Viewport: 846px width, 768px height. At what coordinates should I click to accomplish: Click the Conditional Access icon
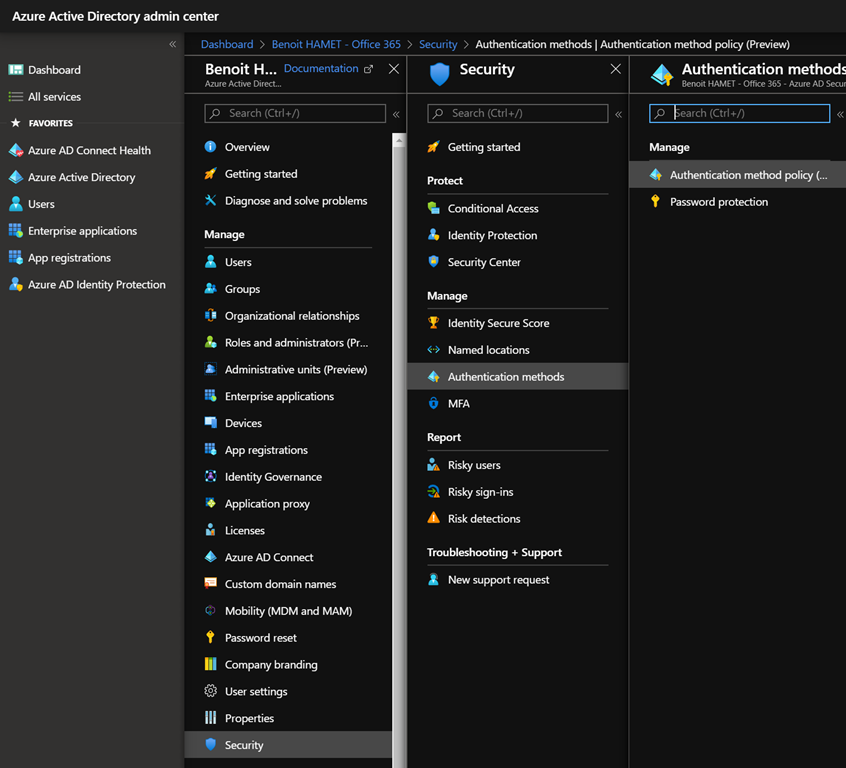(433, 209)
